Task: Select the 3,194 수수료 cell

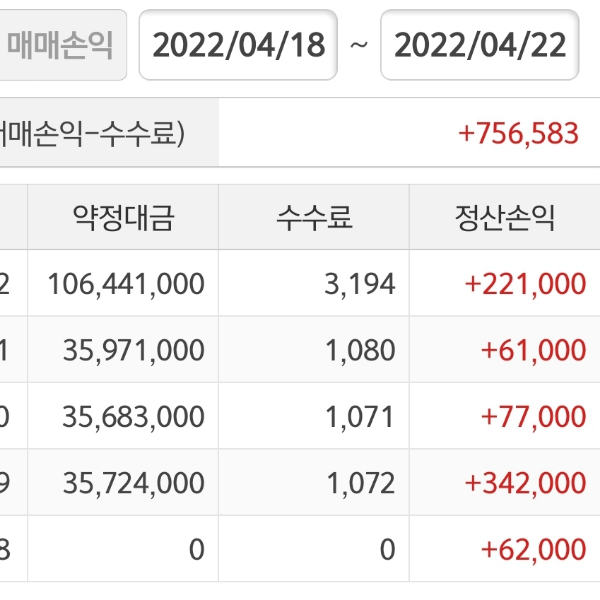Action: 360,284
